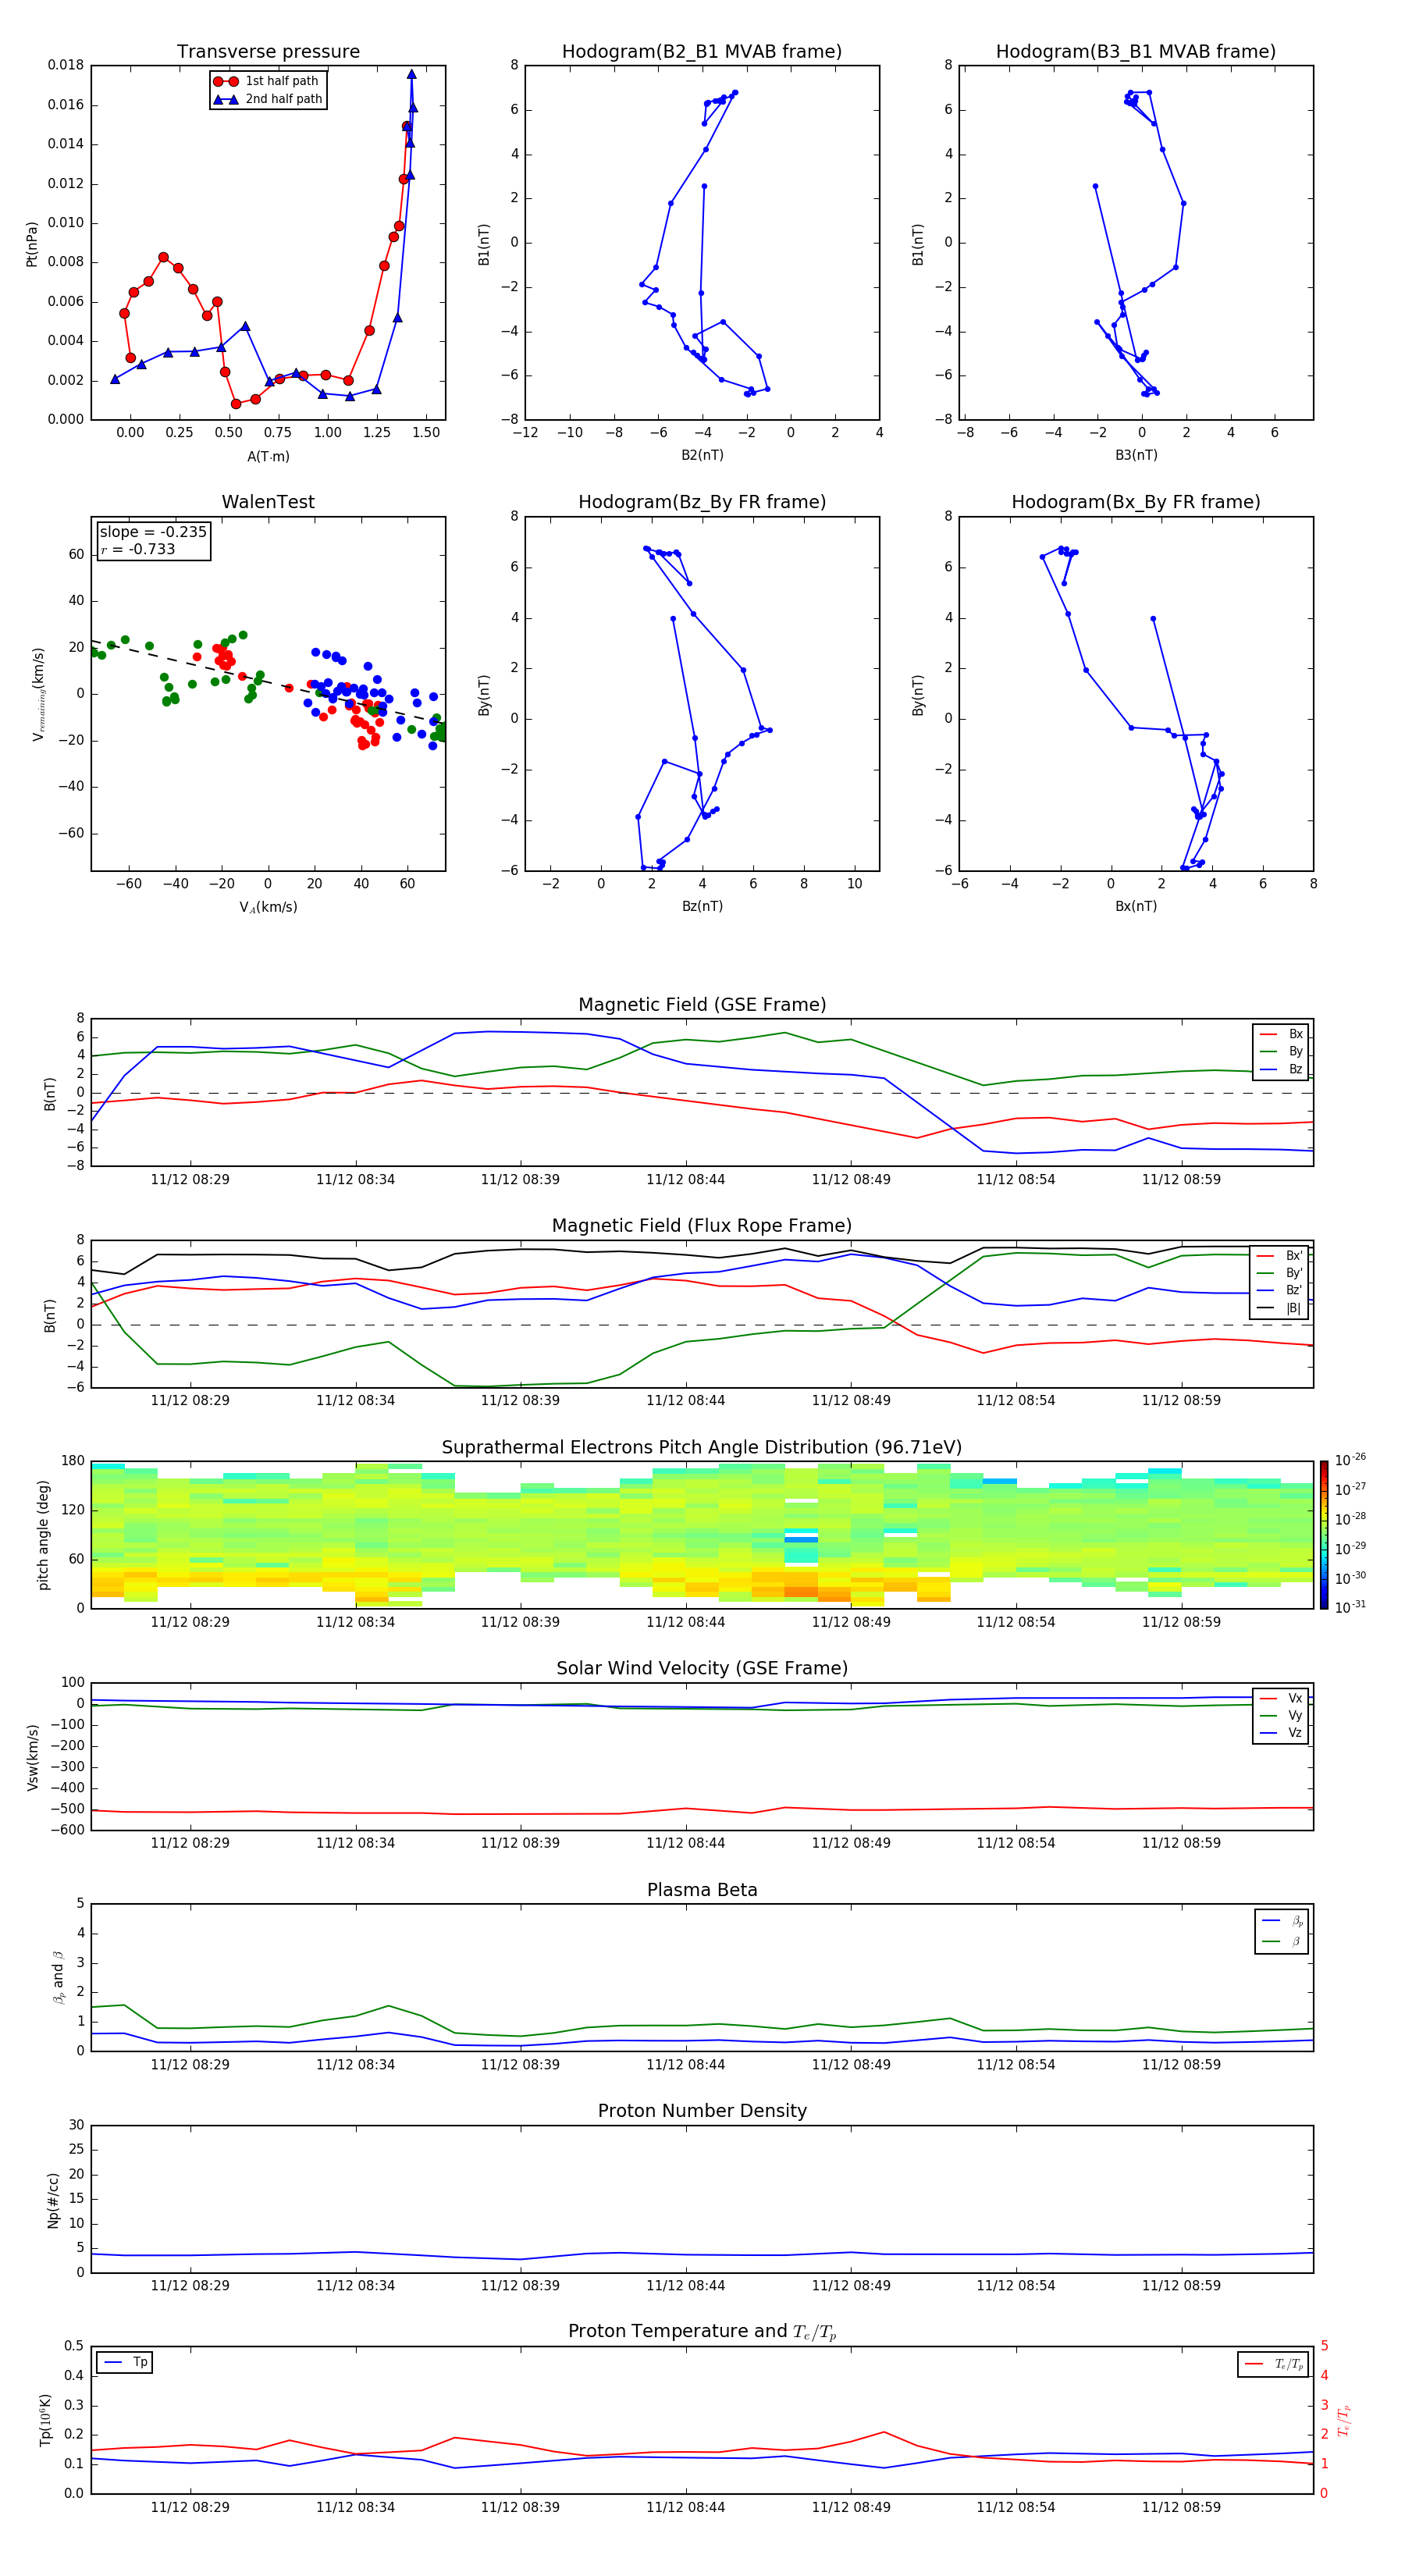Screen dimensions: 1405x2576
Task: Click the 'A(T·m)' x-axis label
Action: [x=268, y=456]
